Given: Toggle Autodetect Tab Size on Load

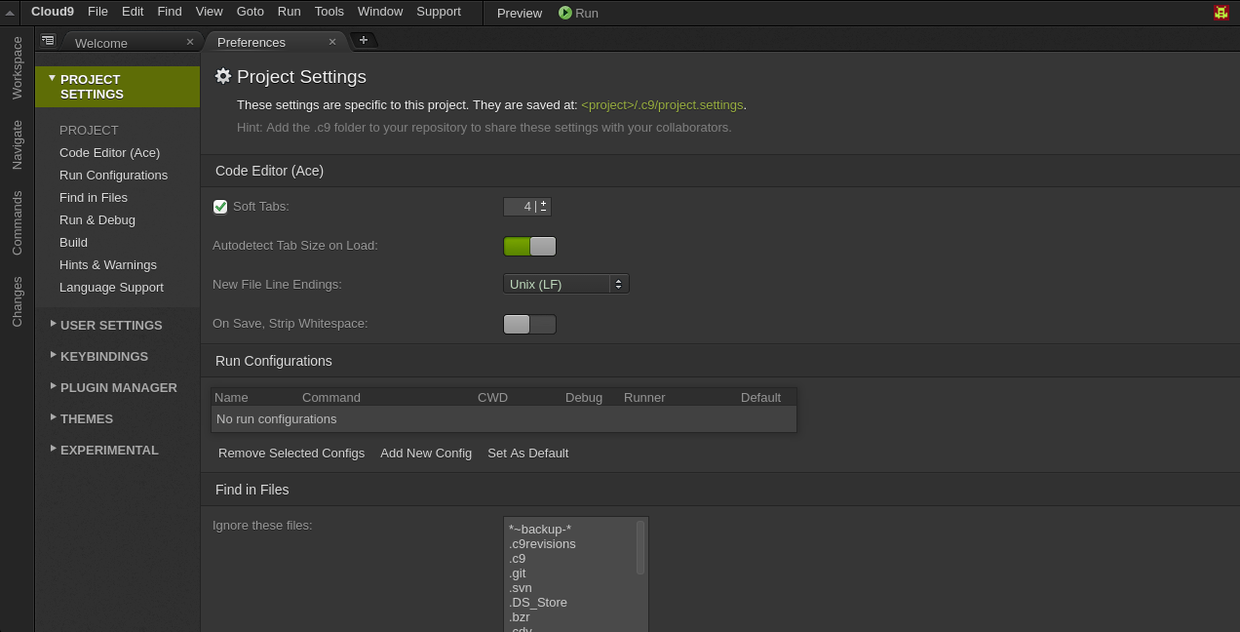Looking at the screenshot, I should [529, 246].
